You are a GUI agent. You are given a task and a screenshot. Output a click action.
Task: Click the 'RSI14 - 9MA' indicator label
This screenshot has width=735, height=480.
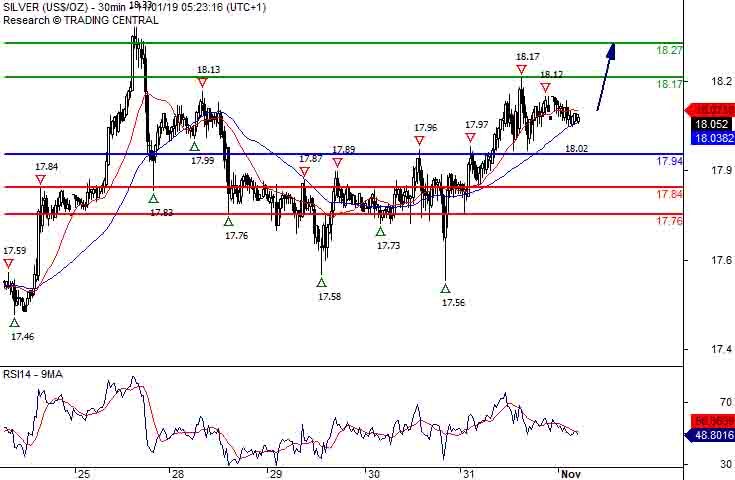33,374
